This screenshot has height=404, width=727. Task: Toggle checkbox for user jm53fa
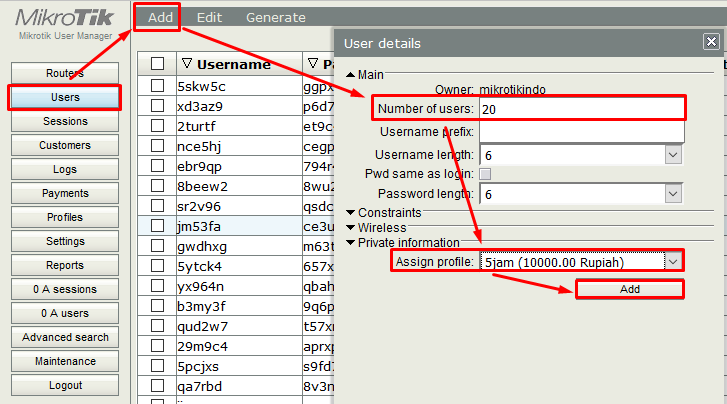(157, 225)
